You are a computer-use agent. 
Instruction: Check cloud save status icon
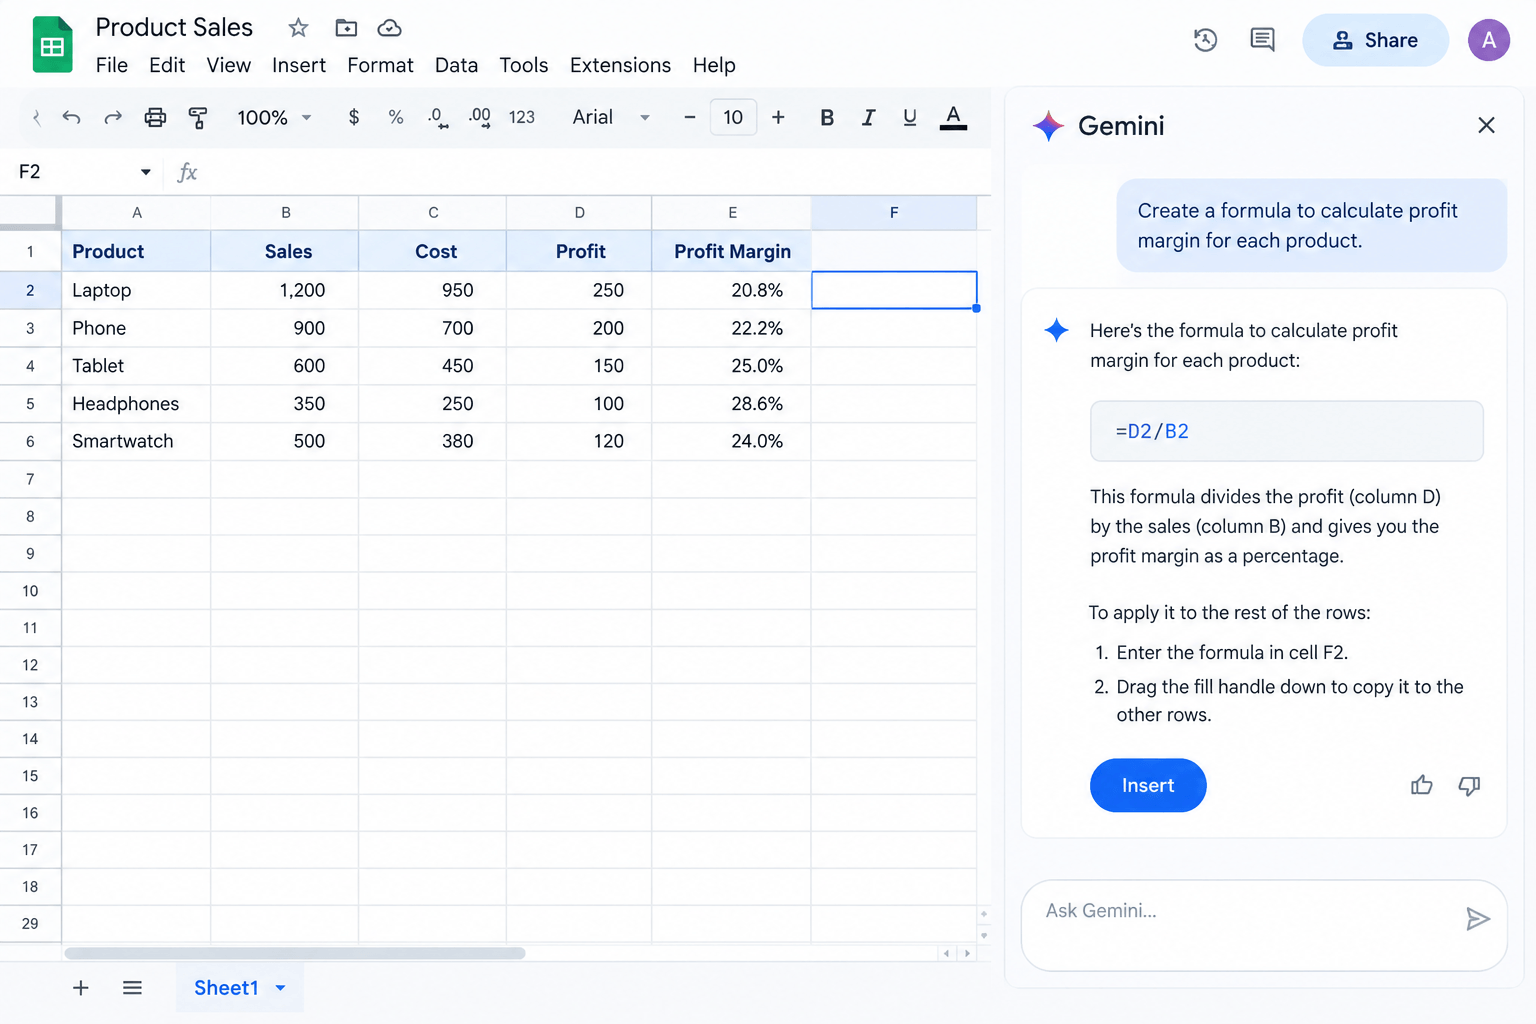tap(389, 28)
